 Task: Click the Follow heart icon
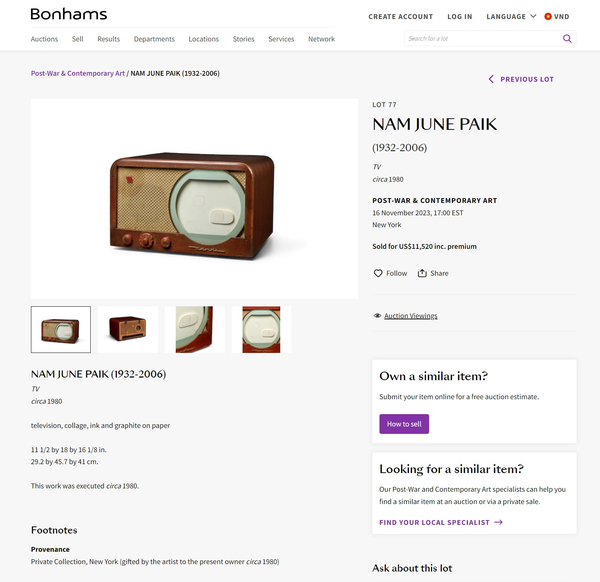coord(378,273)
